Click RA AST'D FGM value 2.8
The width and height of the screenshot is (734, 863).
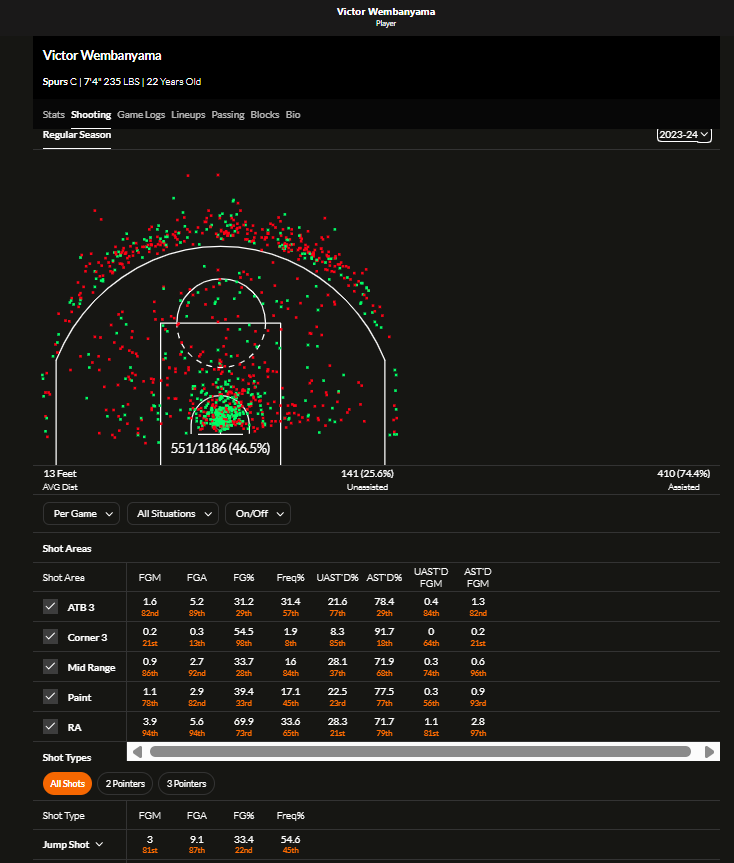(478, 722)
